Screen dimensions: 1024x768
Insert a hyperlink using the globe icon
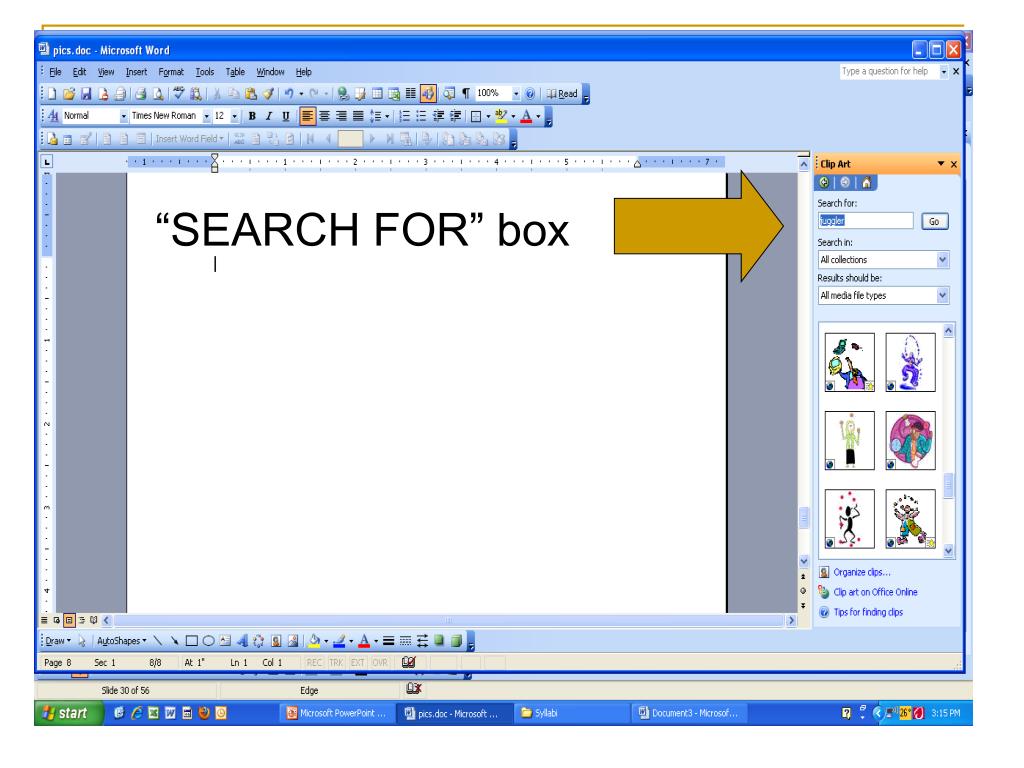coord(343,94)
